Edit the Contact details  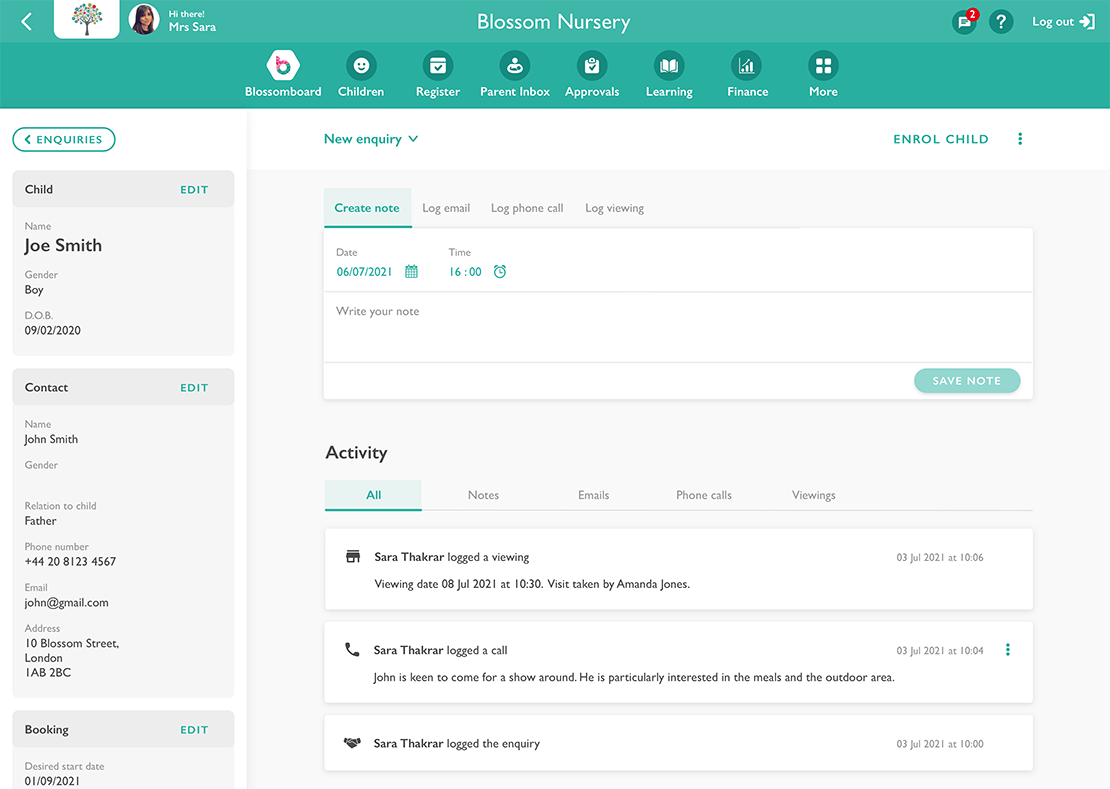pos(194,387)
